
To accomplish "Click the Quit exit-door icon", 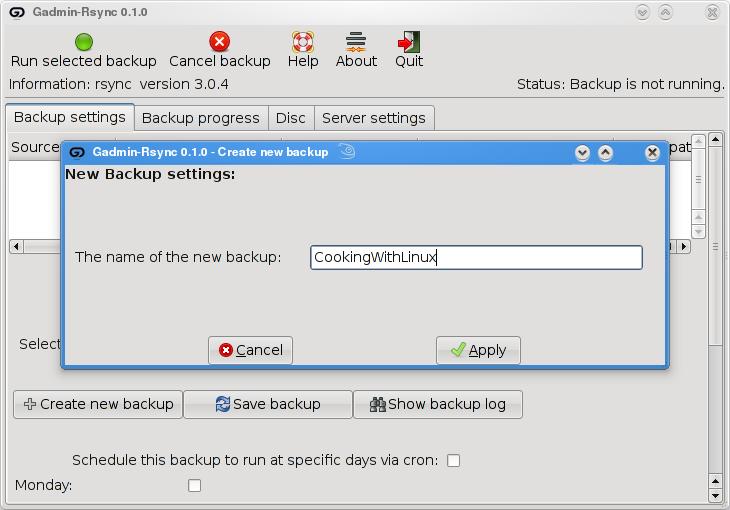I will point(409,41).
